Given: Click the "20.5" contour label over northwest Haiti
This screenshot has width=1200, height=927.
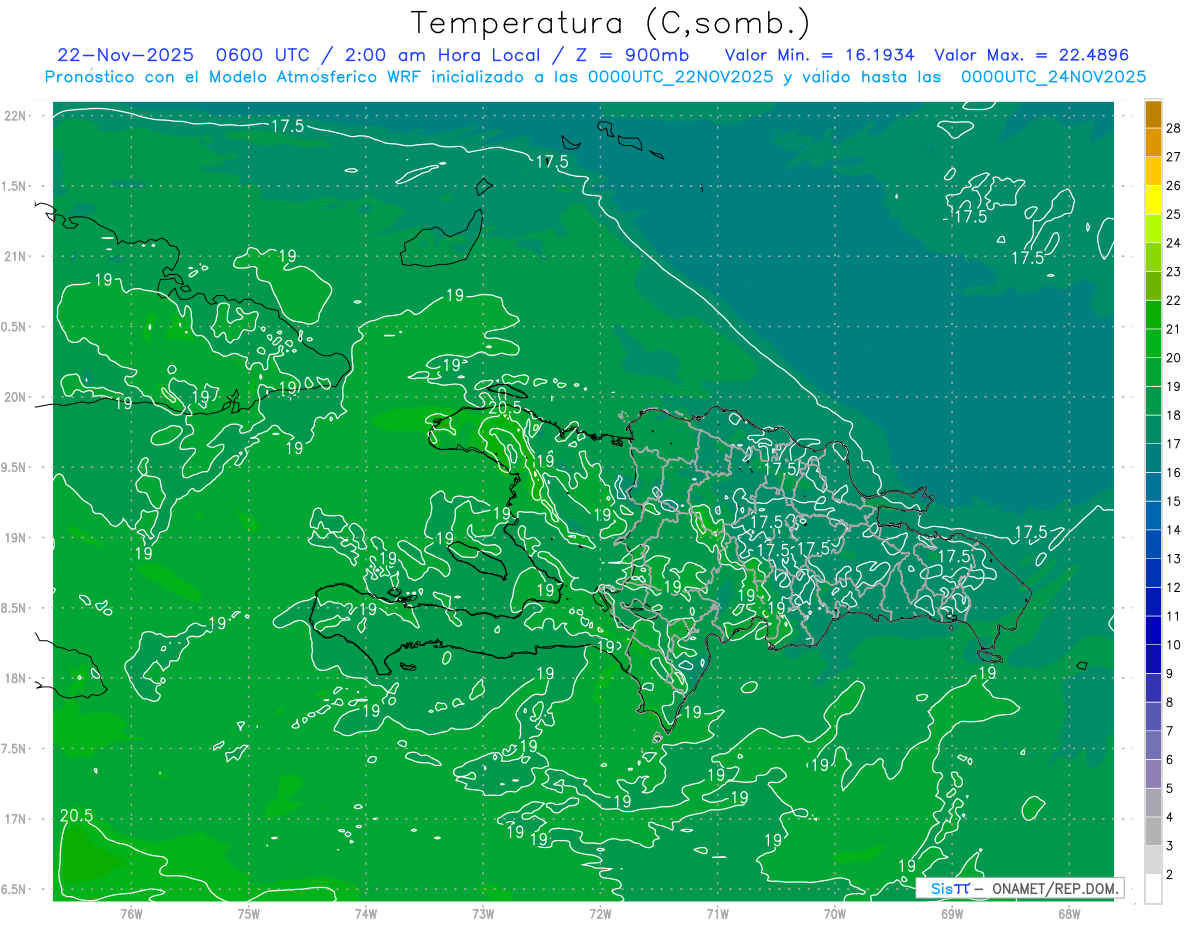Looking at the screenshot, I should [x=505, y=407].
